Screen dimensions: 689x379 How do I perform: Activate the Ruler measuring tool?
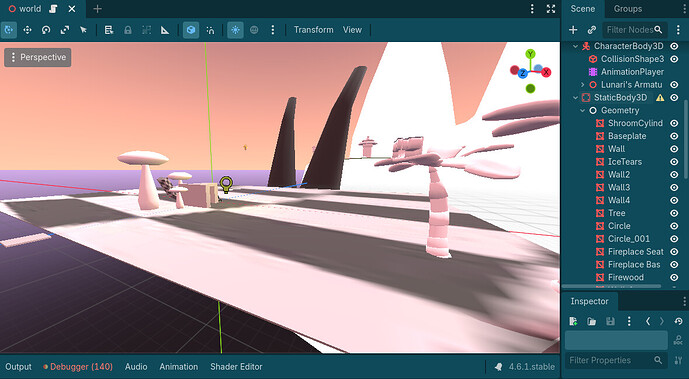pyautogui.click(x=165, y=30)
